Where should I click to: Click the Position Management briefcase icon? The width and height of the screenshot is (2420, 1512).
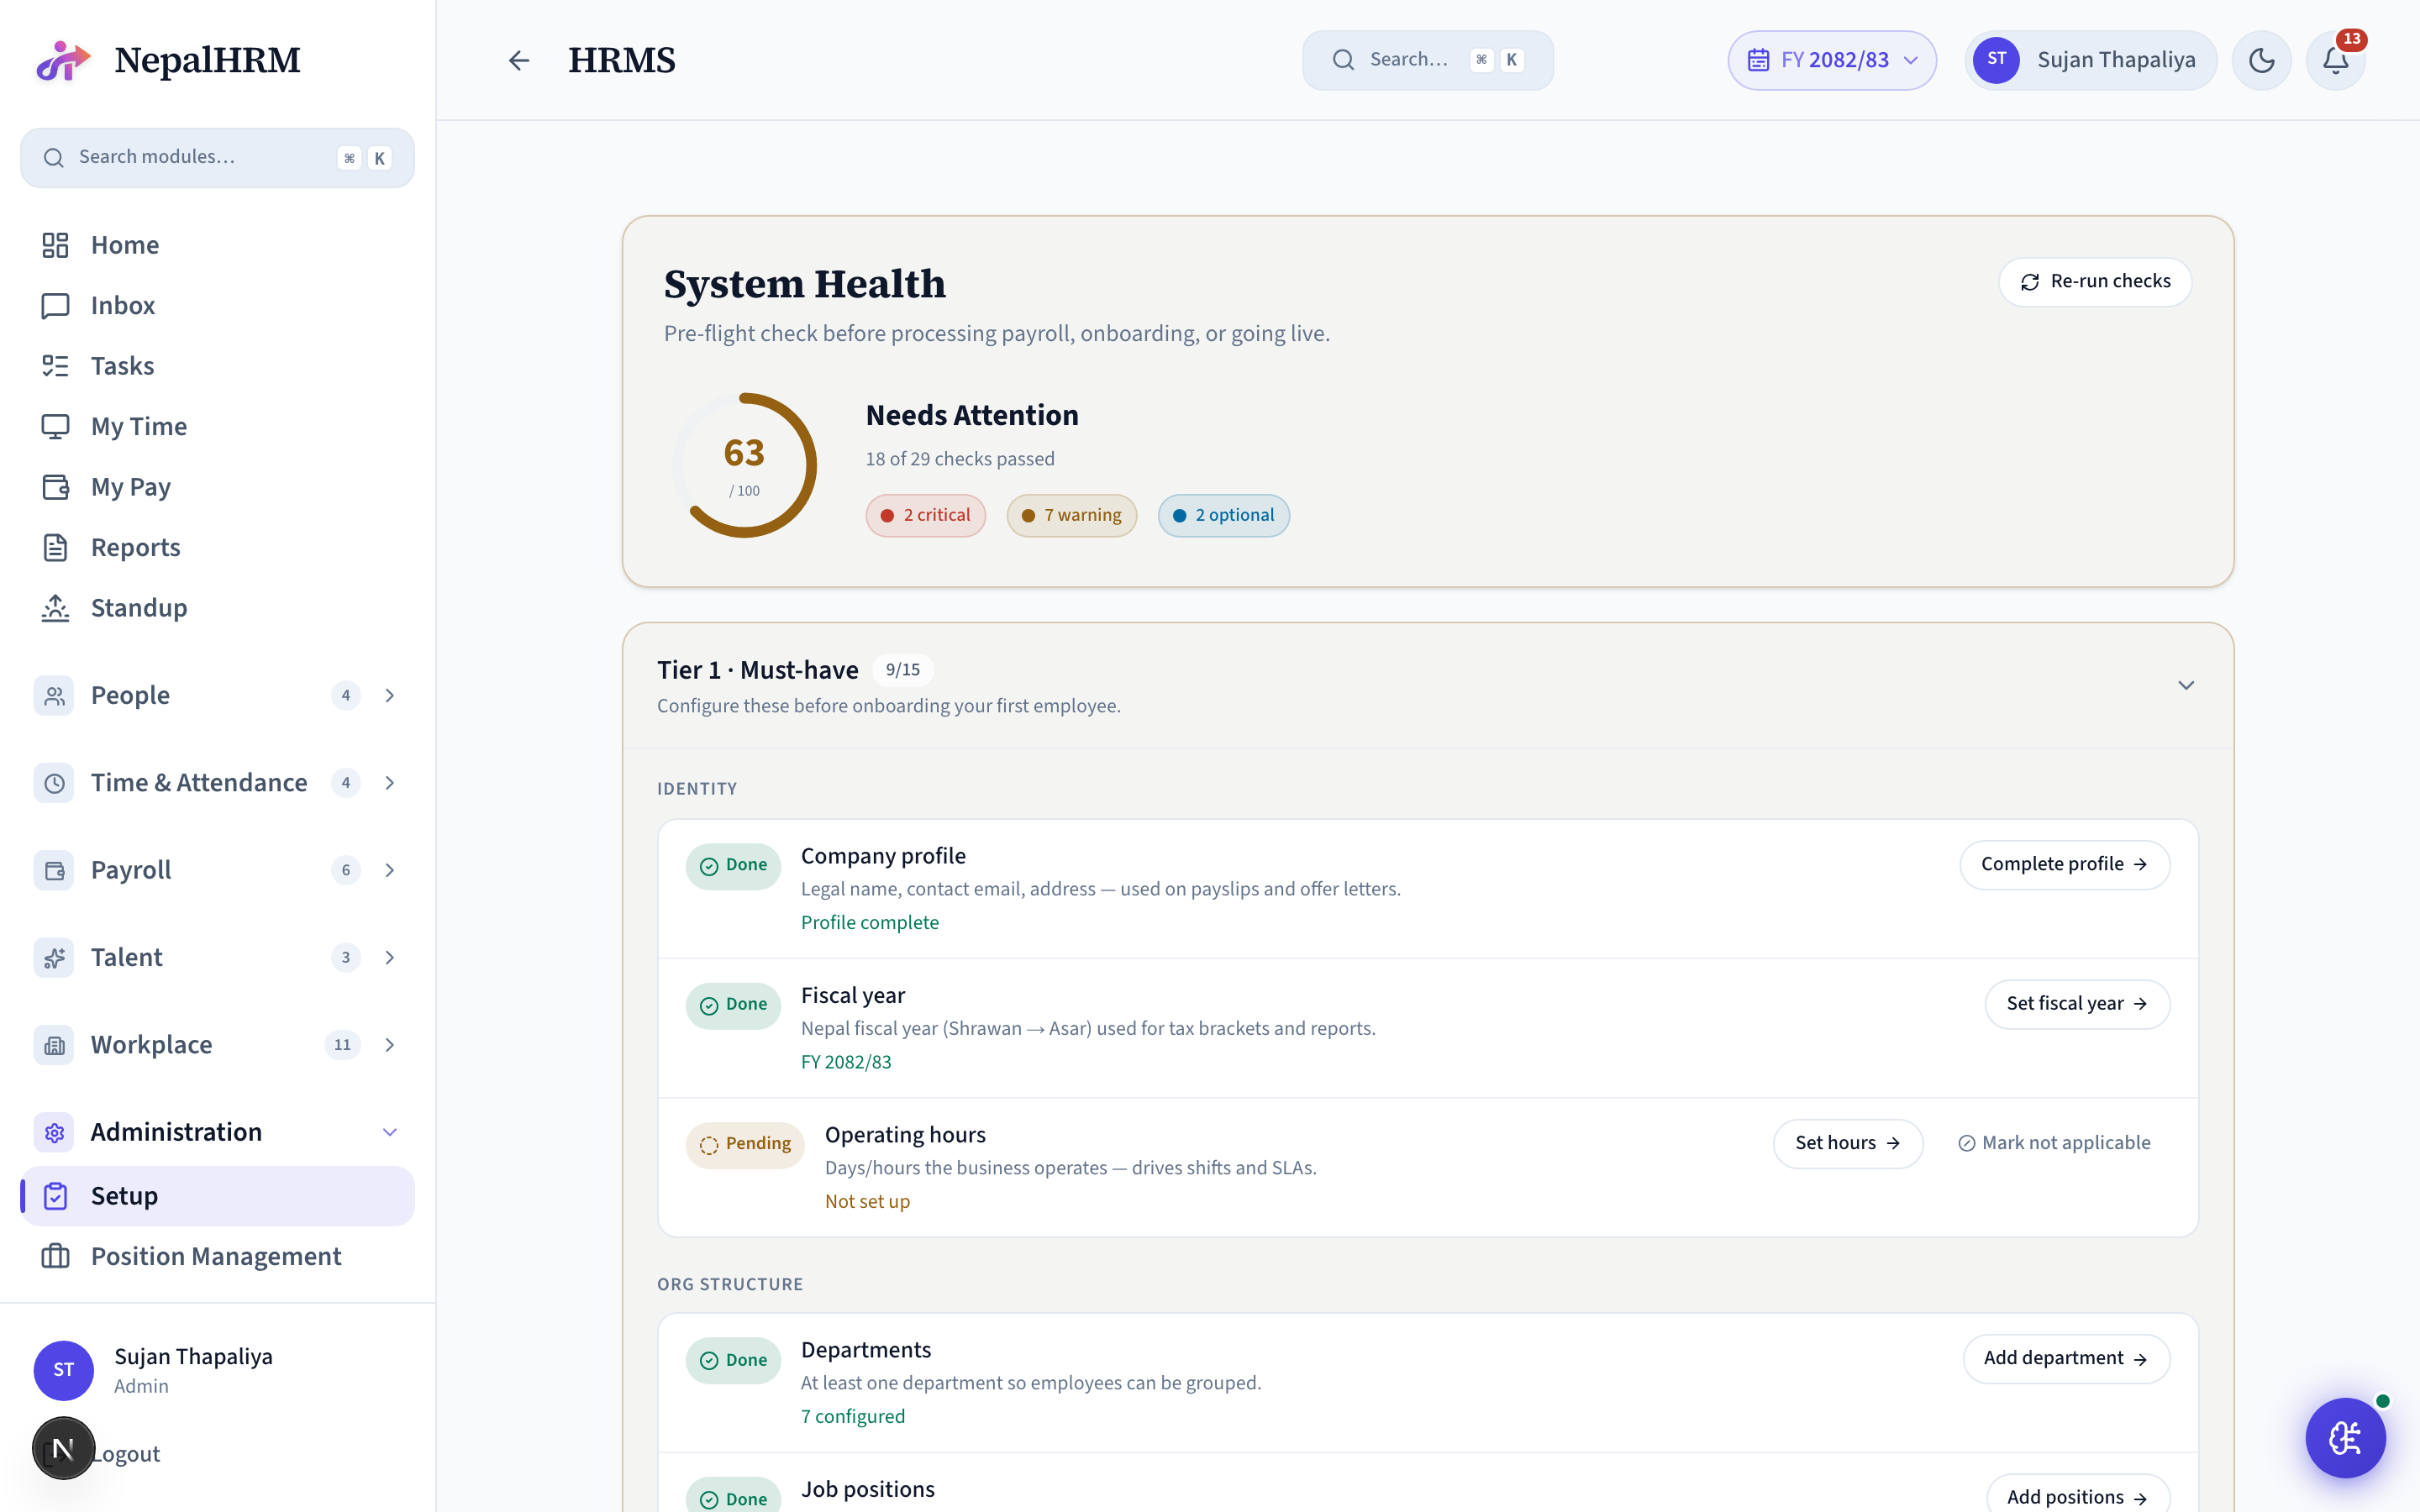[55, 1256]
